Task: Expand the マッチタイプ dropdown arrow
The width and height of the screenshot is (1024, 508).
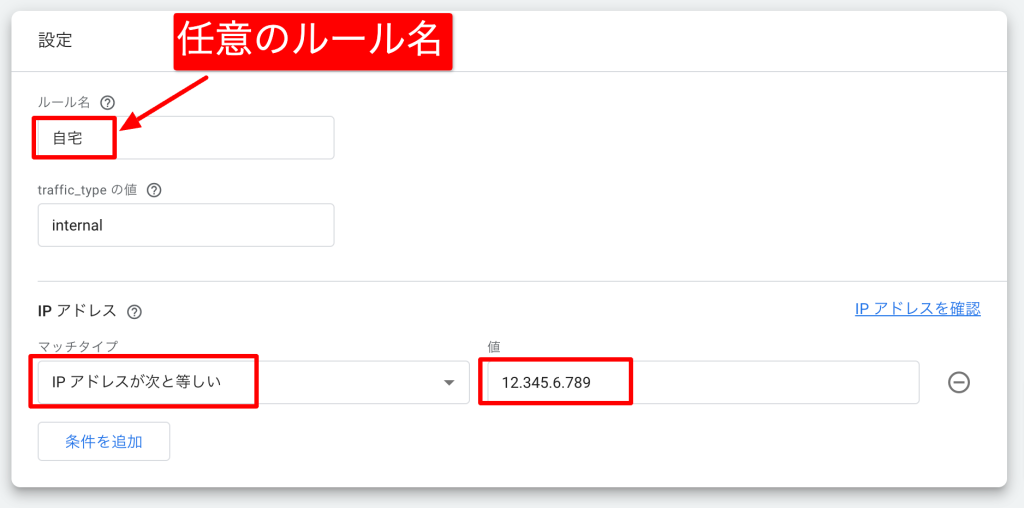Action: 450,382
